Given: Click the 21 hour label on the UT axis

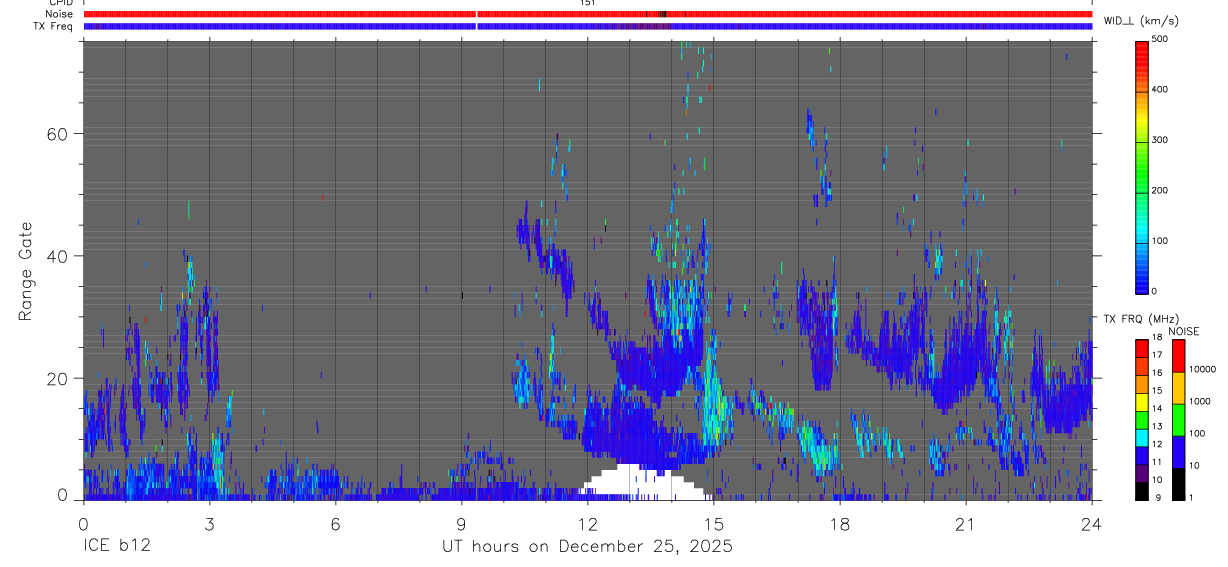Looking at the screenshot, I should tap(965, 523).
